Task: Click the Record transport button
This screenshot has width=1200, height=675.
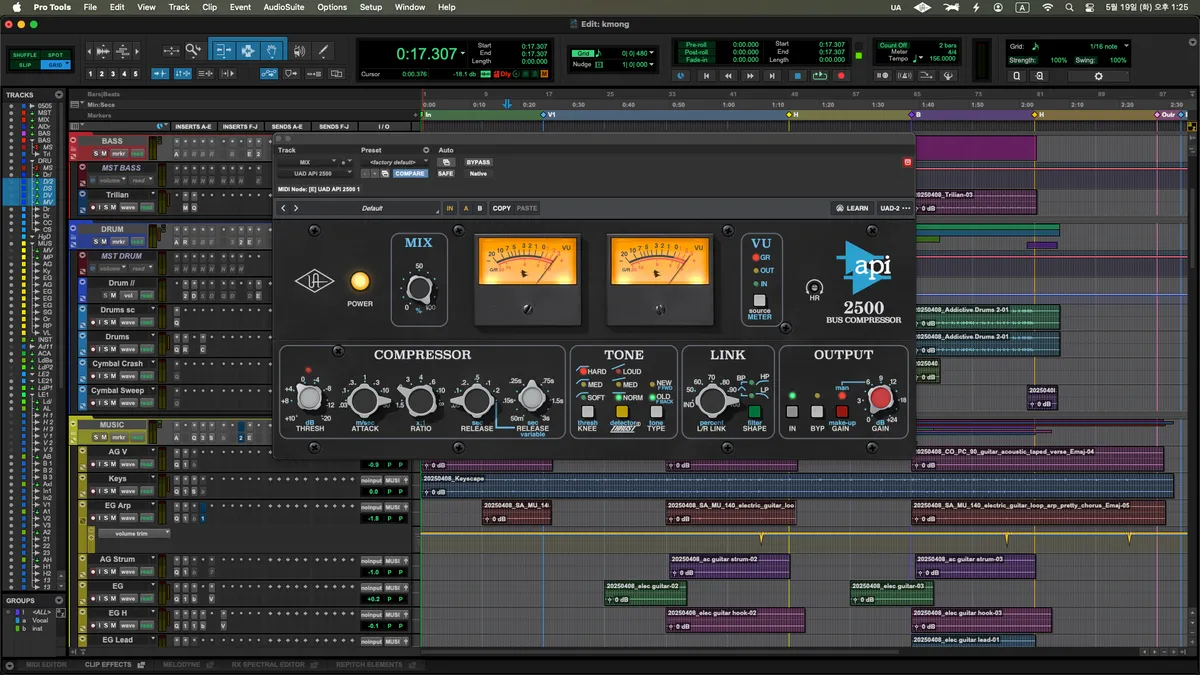Action: (x=841, y=75)
